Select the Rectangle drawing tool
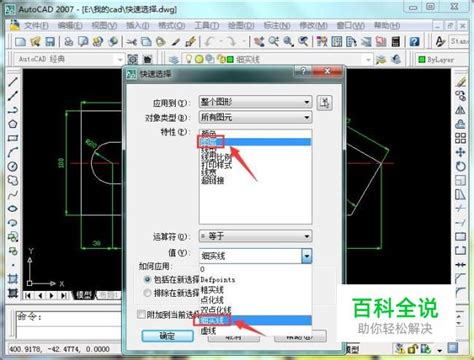The height and width of the screenshot is (360, 474). pyautogui.click(x=13, y=138)
